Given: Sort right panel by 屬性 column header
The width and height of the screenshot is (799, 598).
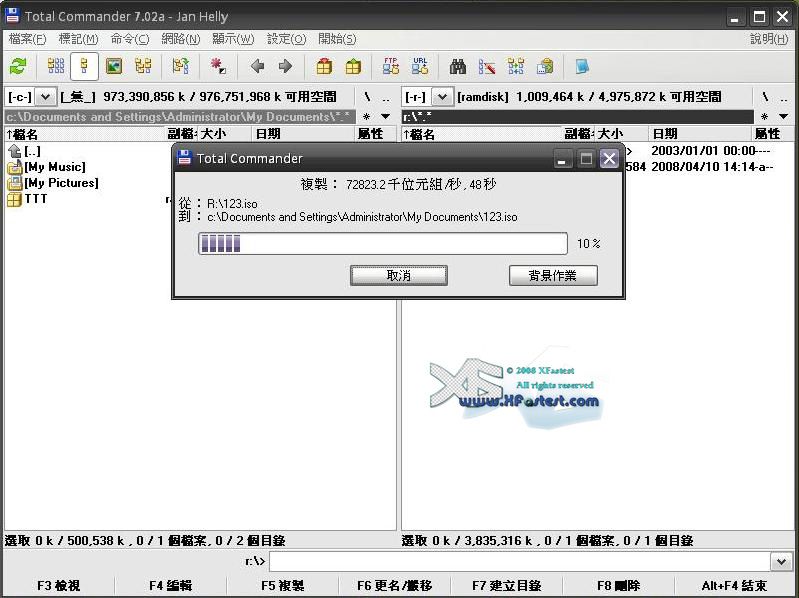Looking at the screenshot, I should click(771, 134).
